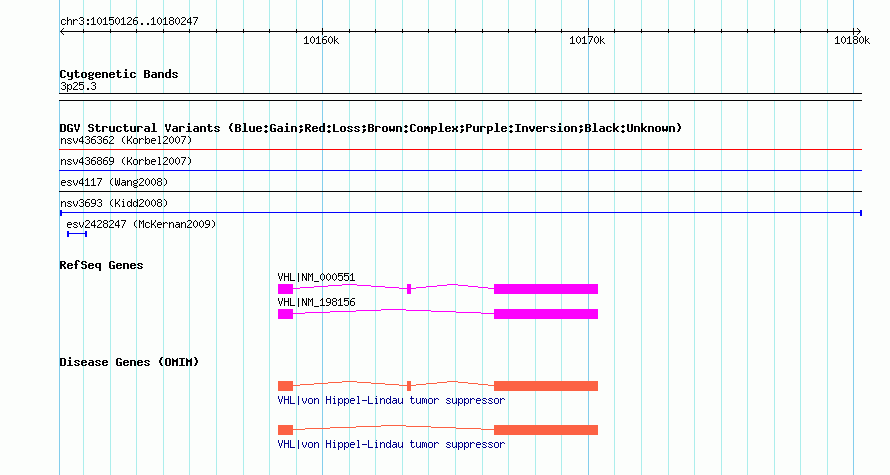
Task: Click the black line for esv4117
Action: coord(460,192)
